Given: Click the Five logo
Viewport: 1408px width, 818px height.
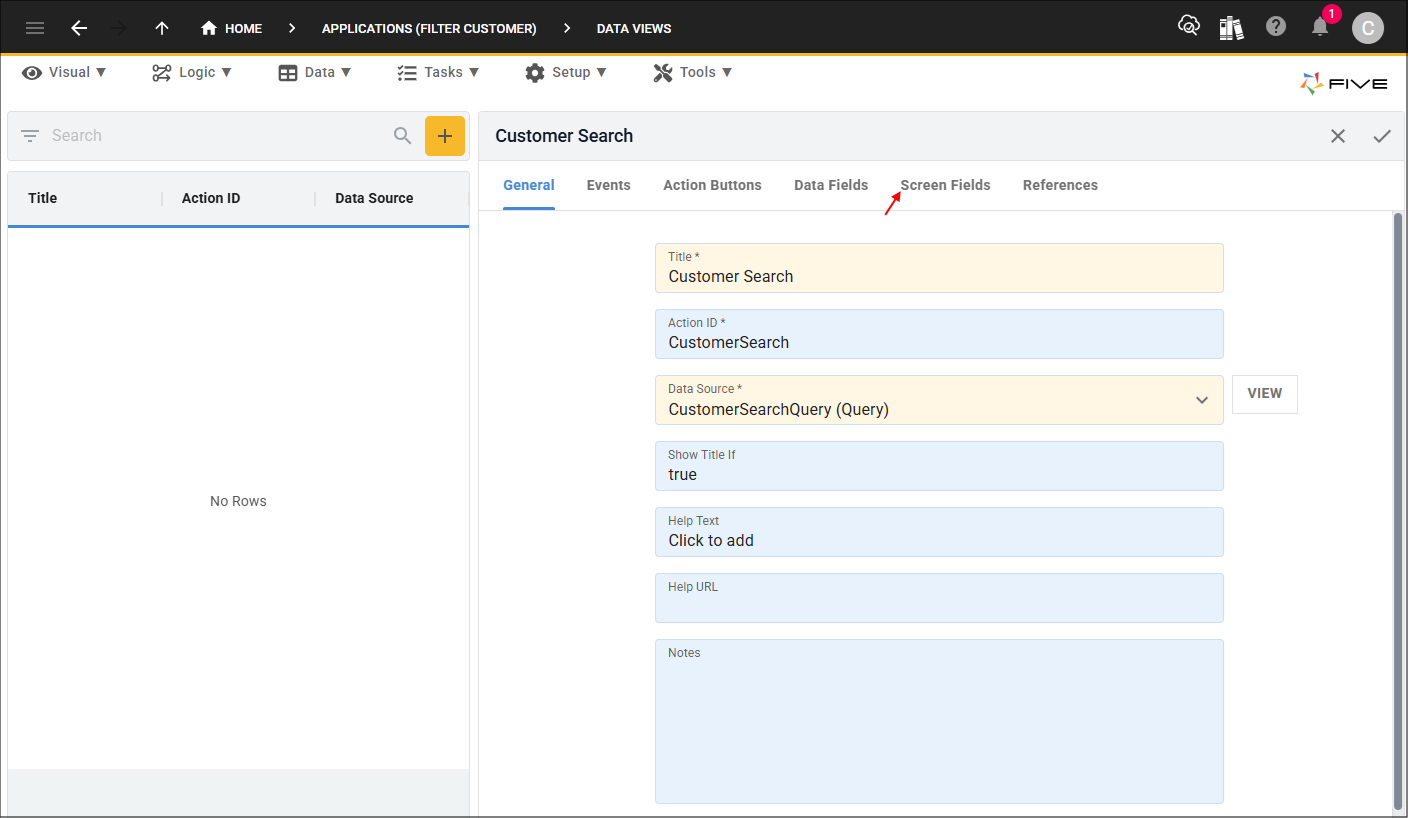Looking at the screenshot, I should (1344, 84).
